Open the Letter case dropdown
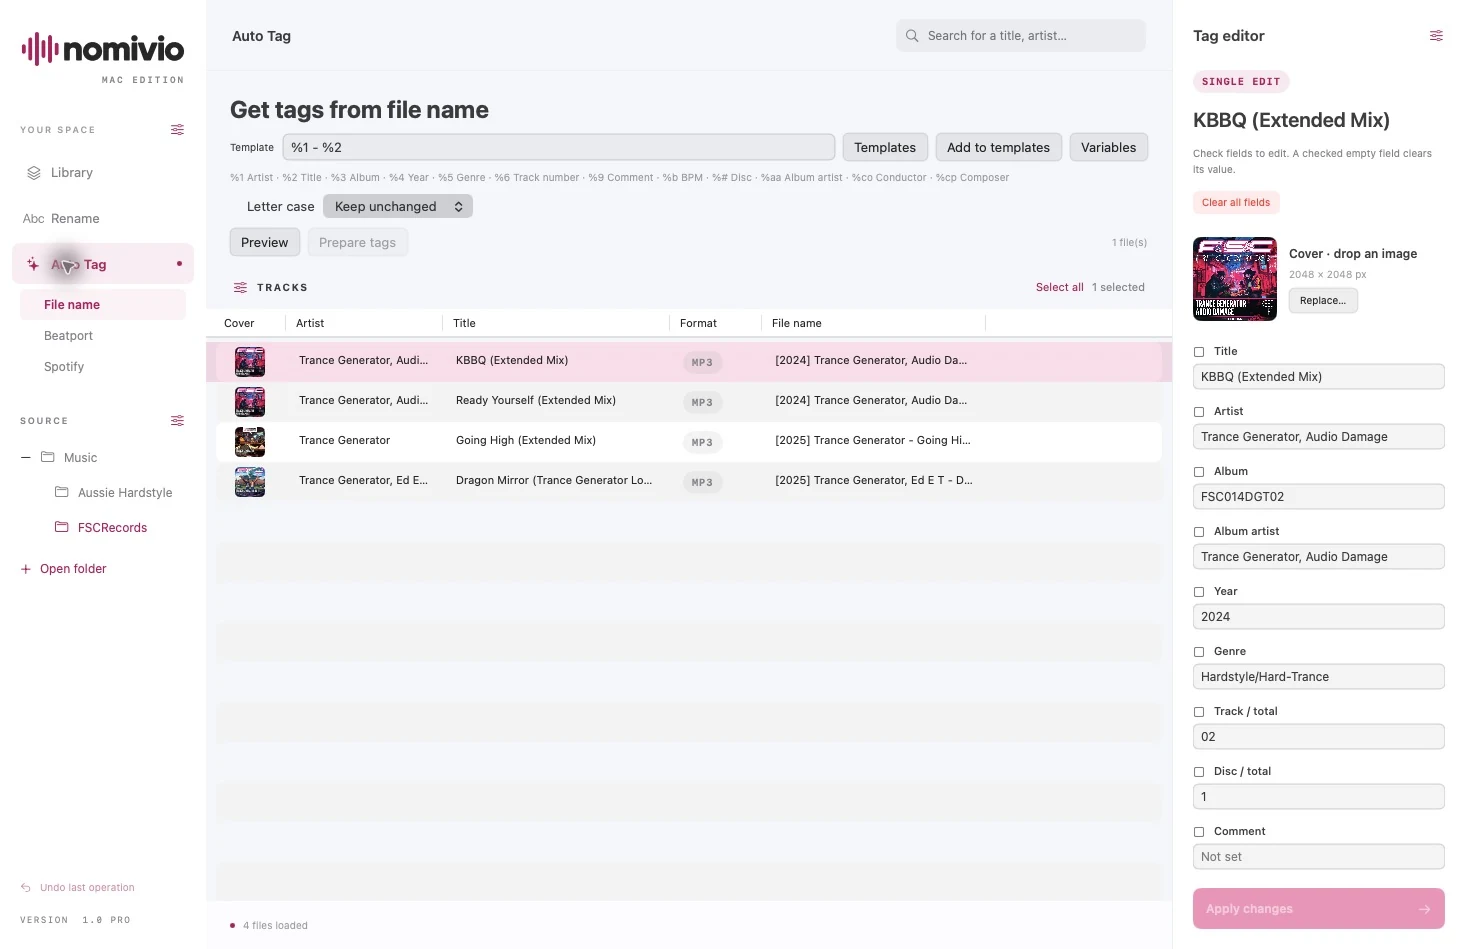The image size is (1465, 949). 398,207
